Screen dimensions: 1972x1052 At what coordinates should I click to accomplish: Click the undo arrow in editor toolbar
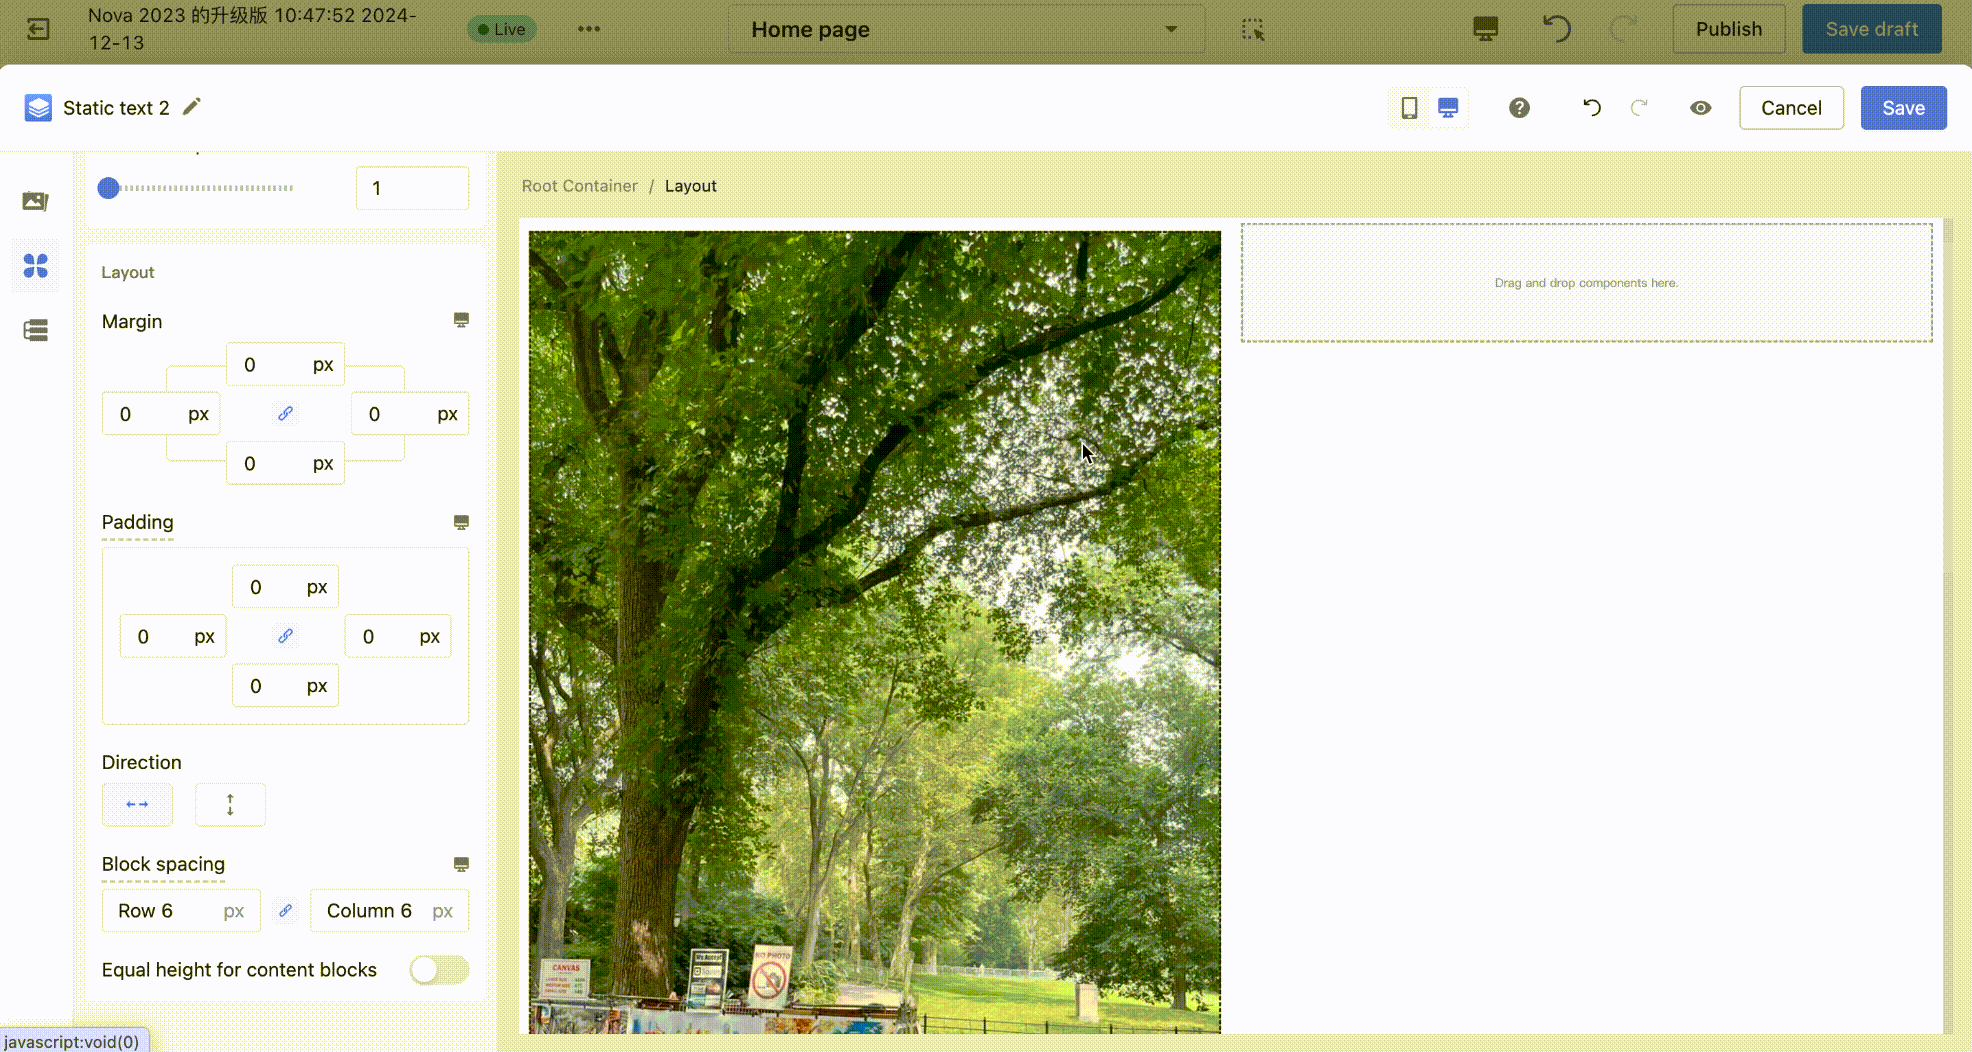click(1591, 108)
